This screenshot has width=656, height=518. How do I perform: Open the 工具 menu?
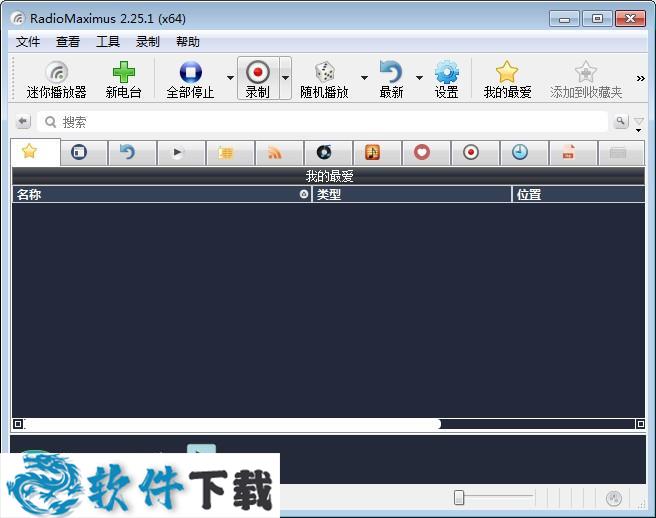108,41
